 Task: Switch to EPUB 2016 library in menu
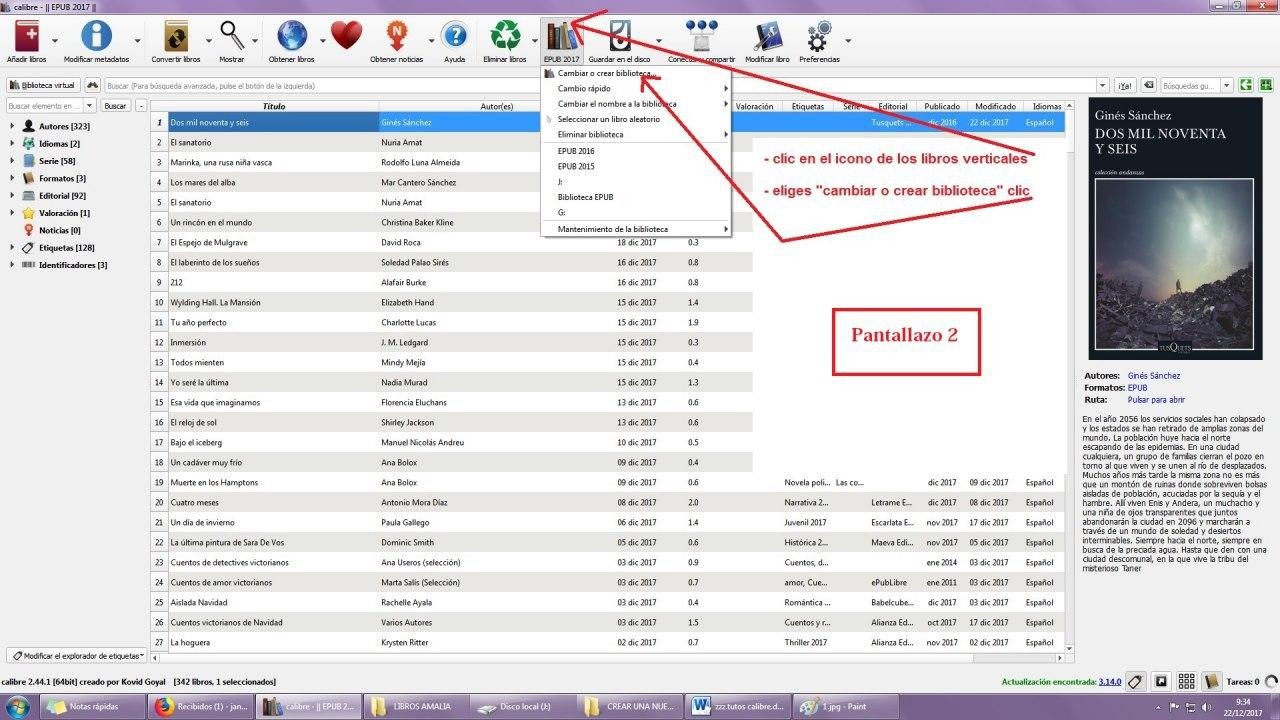[636, 151]
